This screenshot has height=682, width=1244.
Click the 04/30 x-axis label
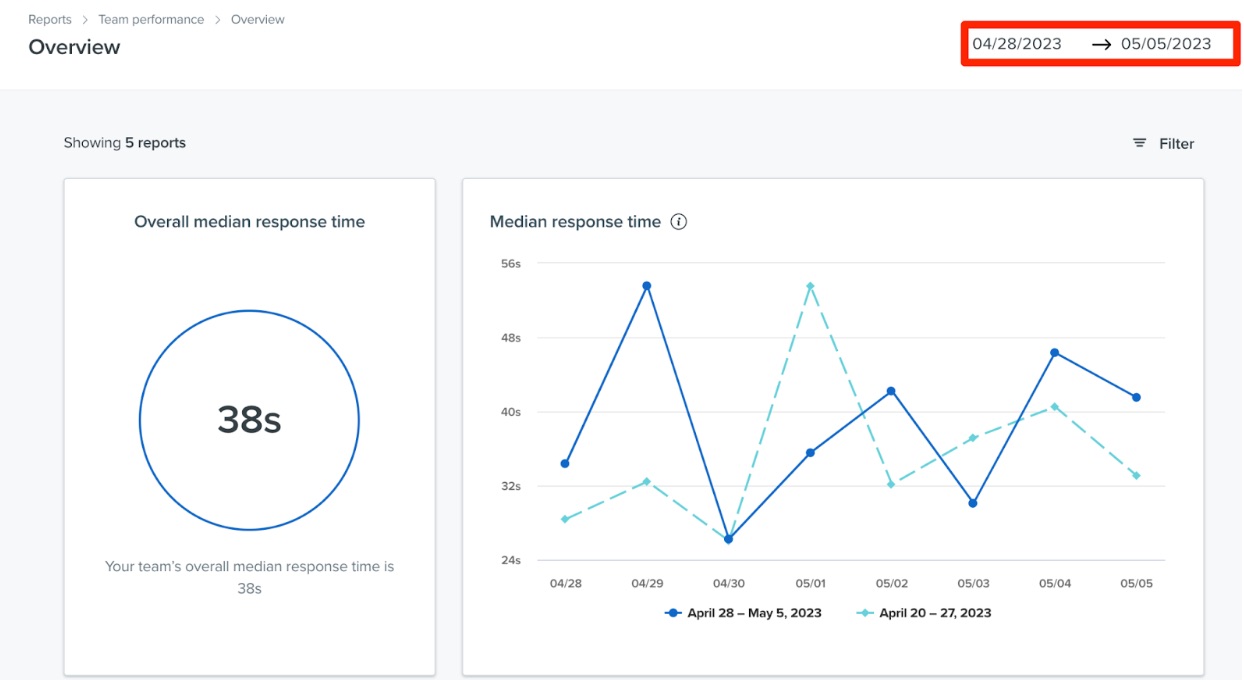point(728,584)
